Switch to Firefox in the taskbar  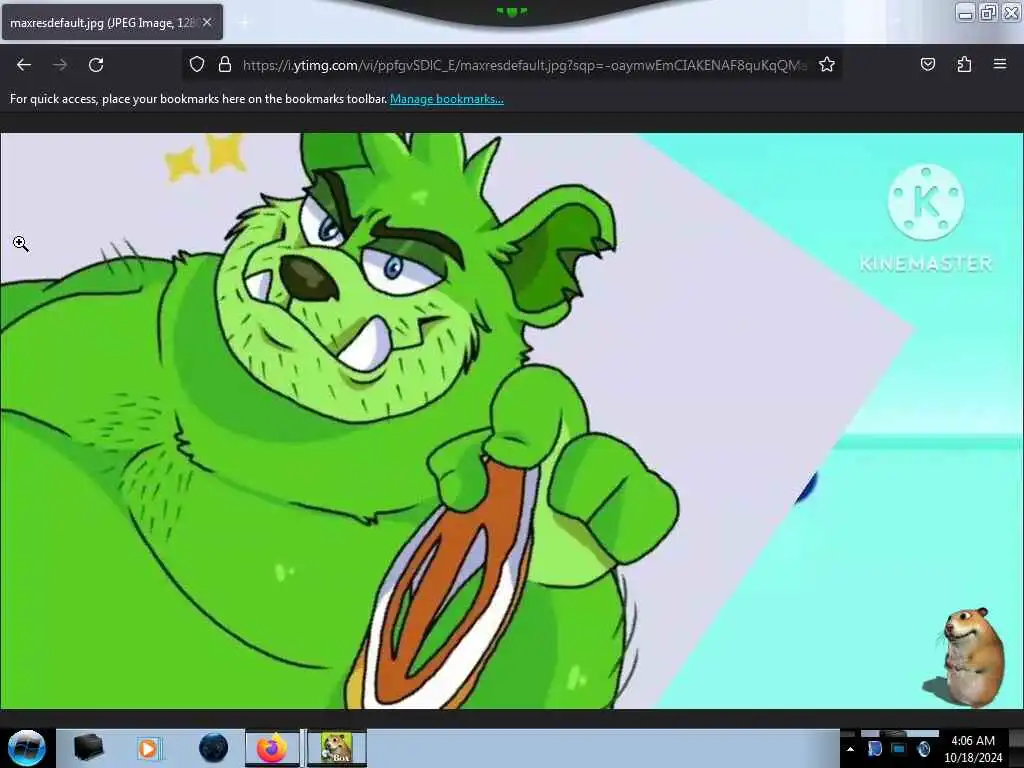coord(272,748)
